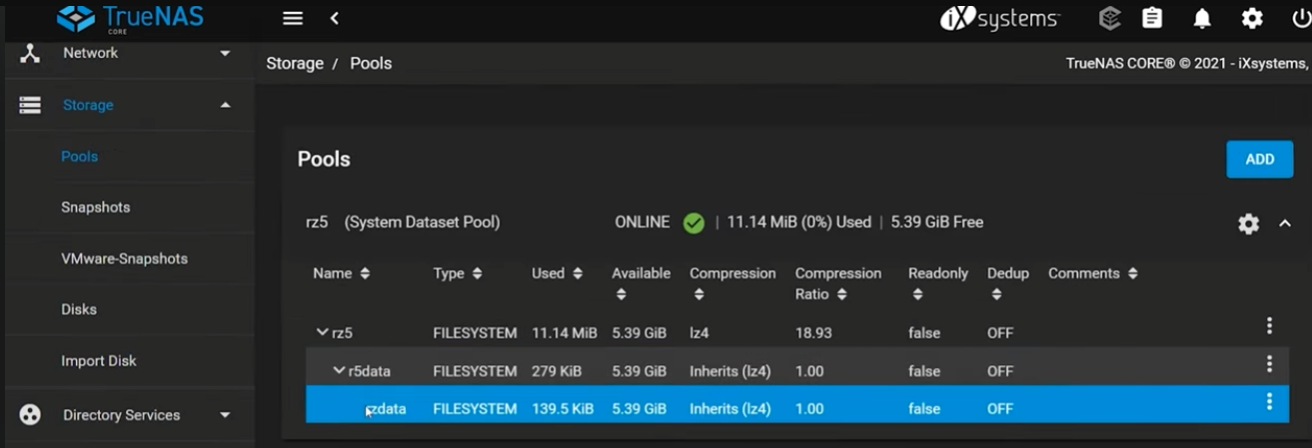The image size is (1312, 448).
Task: Open the task manager clipboard icon
Action: pos(1153,18)
